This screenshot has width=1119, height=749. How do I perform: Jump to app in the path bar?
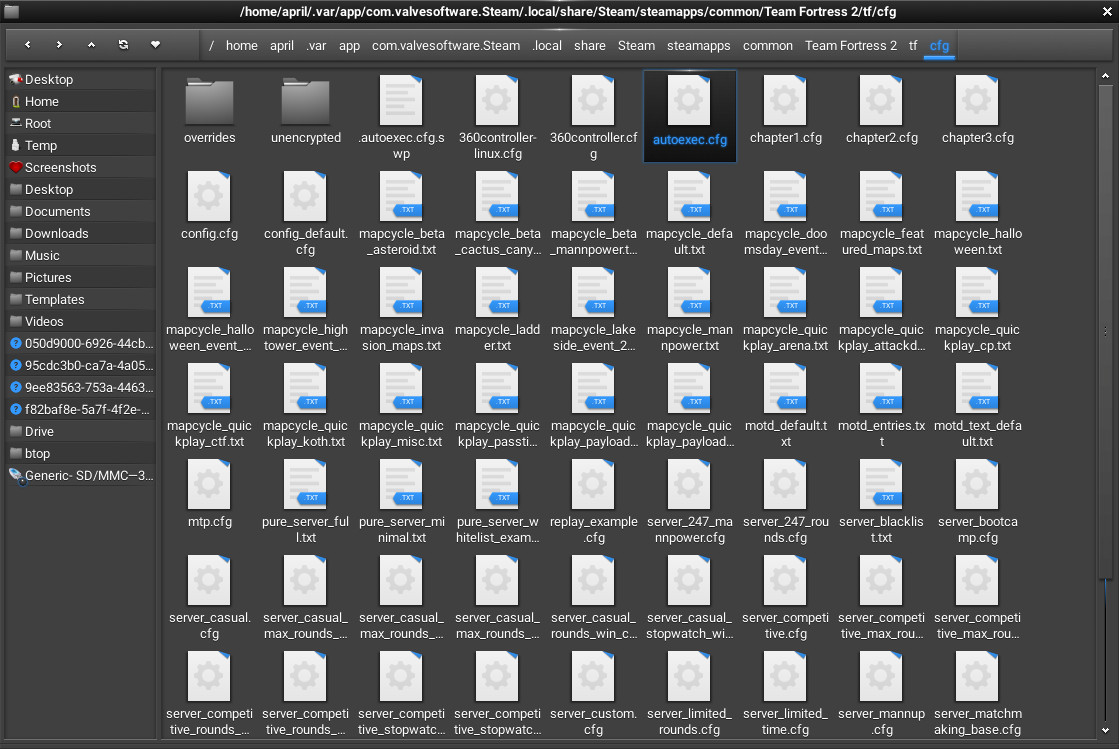(349, 46)
